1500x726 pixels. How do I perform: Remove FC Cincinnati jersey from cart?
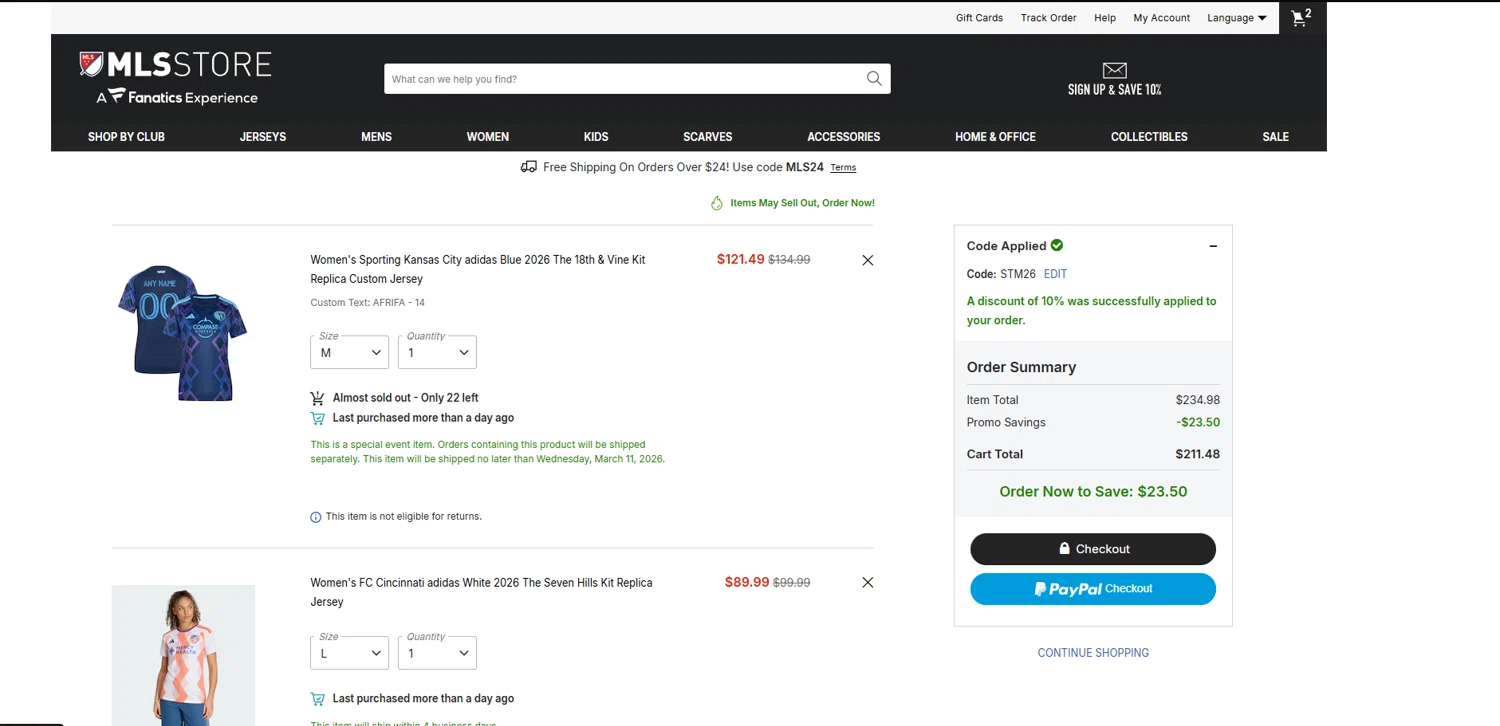(x=867, y=582)
